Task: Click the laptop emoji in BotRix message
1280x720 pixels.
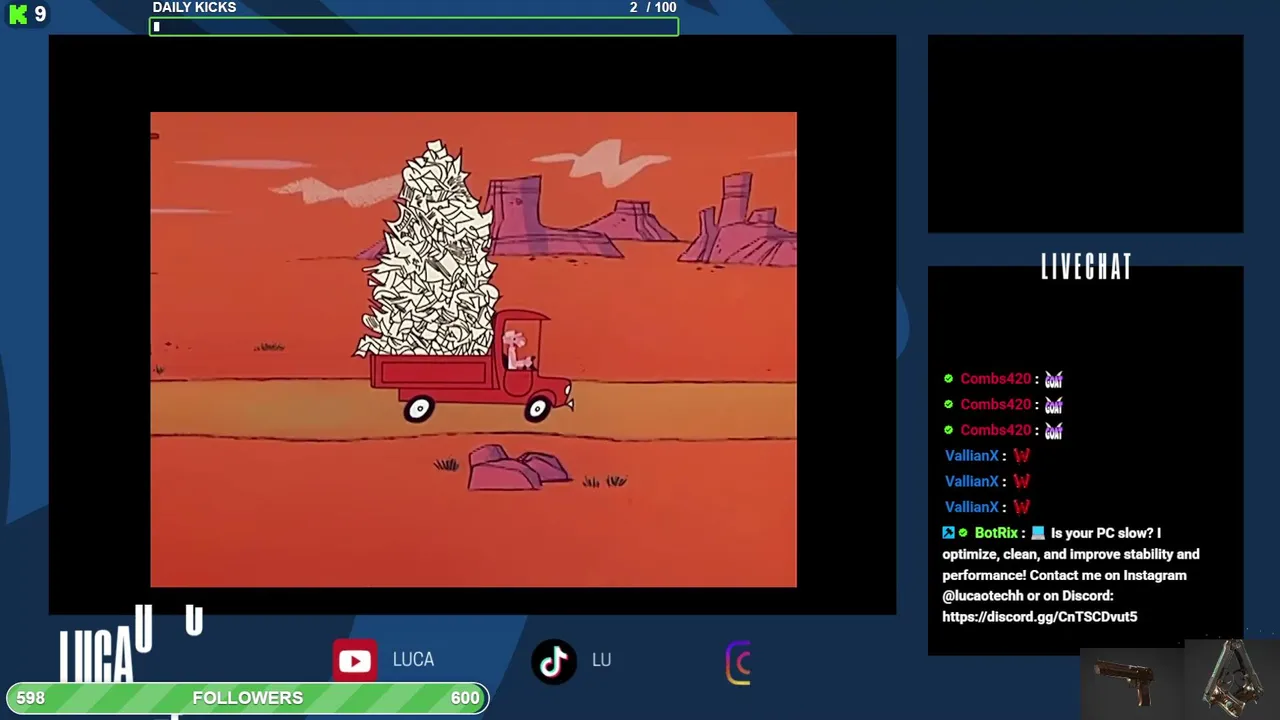Action: pyautogui.click(x=1038, y=533)
